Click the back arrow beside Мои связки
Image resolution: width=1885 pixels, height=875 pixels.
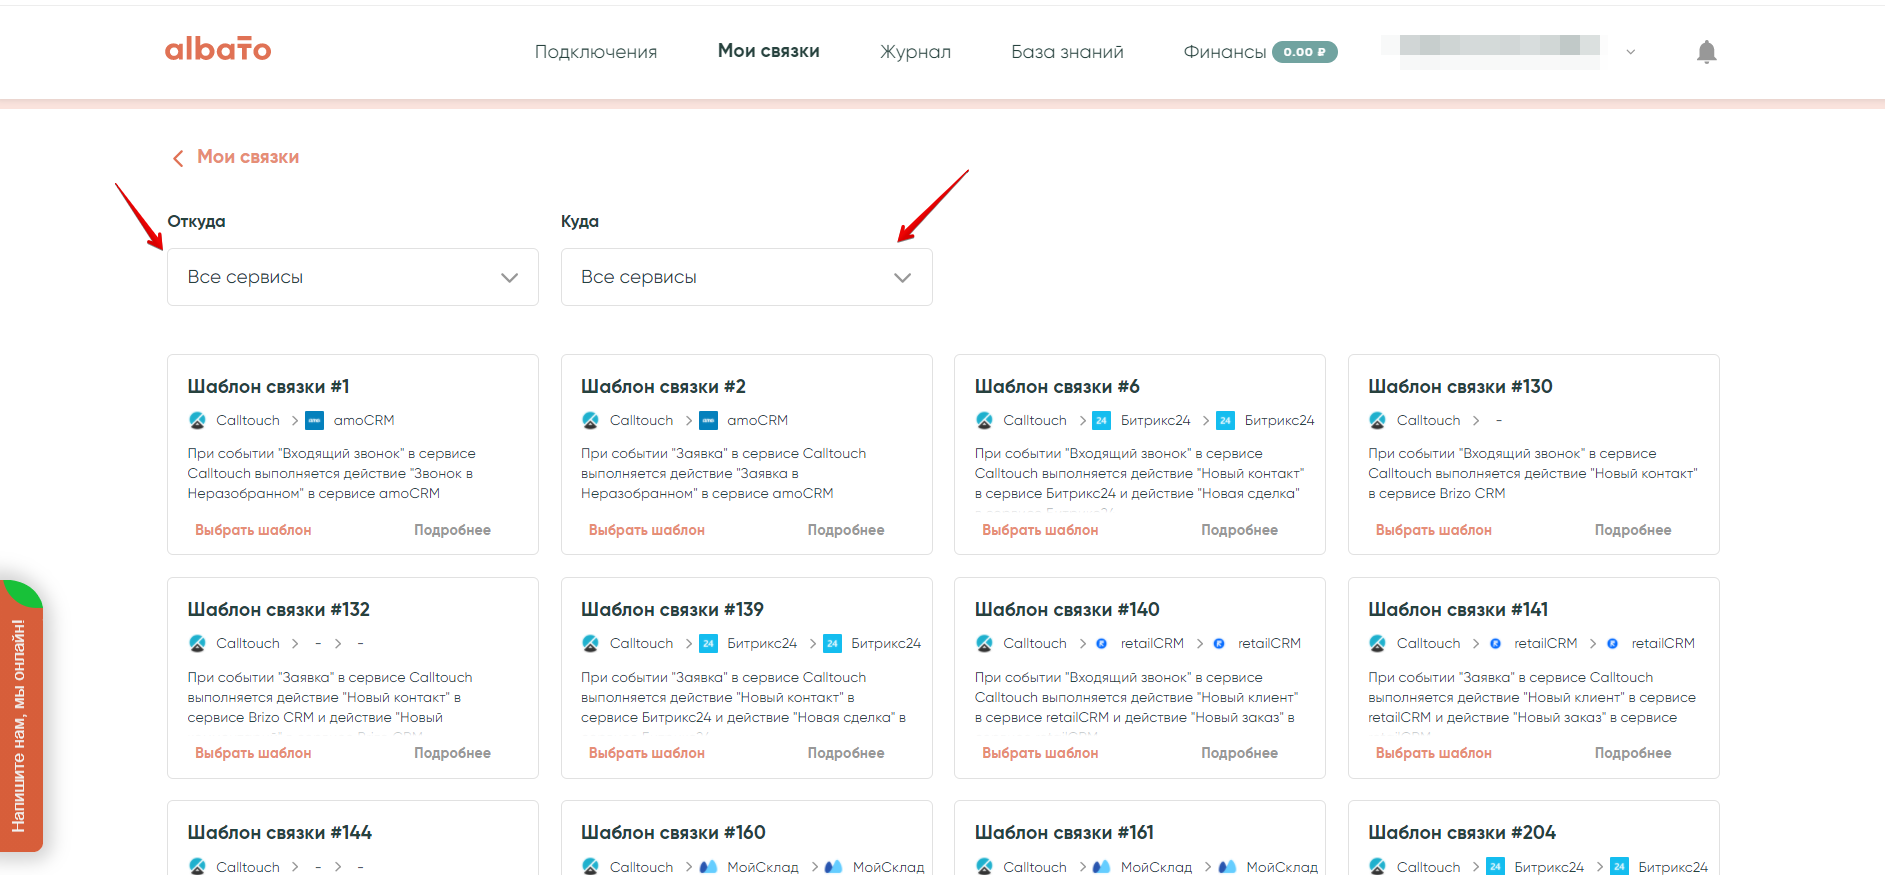point(178,158)
